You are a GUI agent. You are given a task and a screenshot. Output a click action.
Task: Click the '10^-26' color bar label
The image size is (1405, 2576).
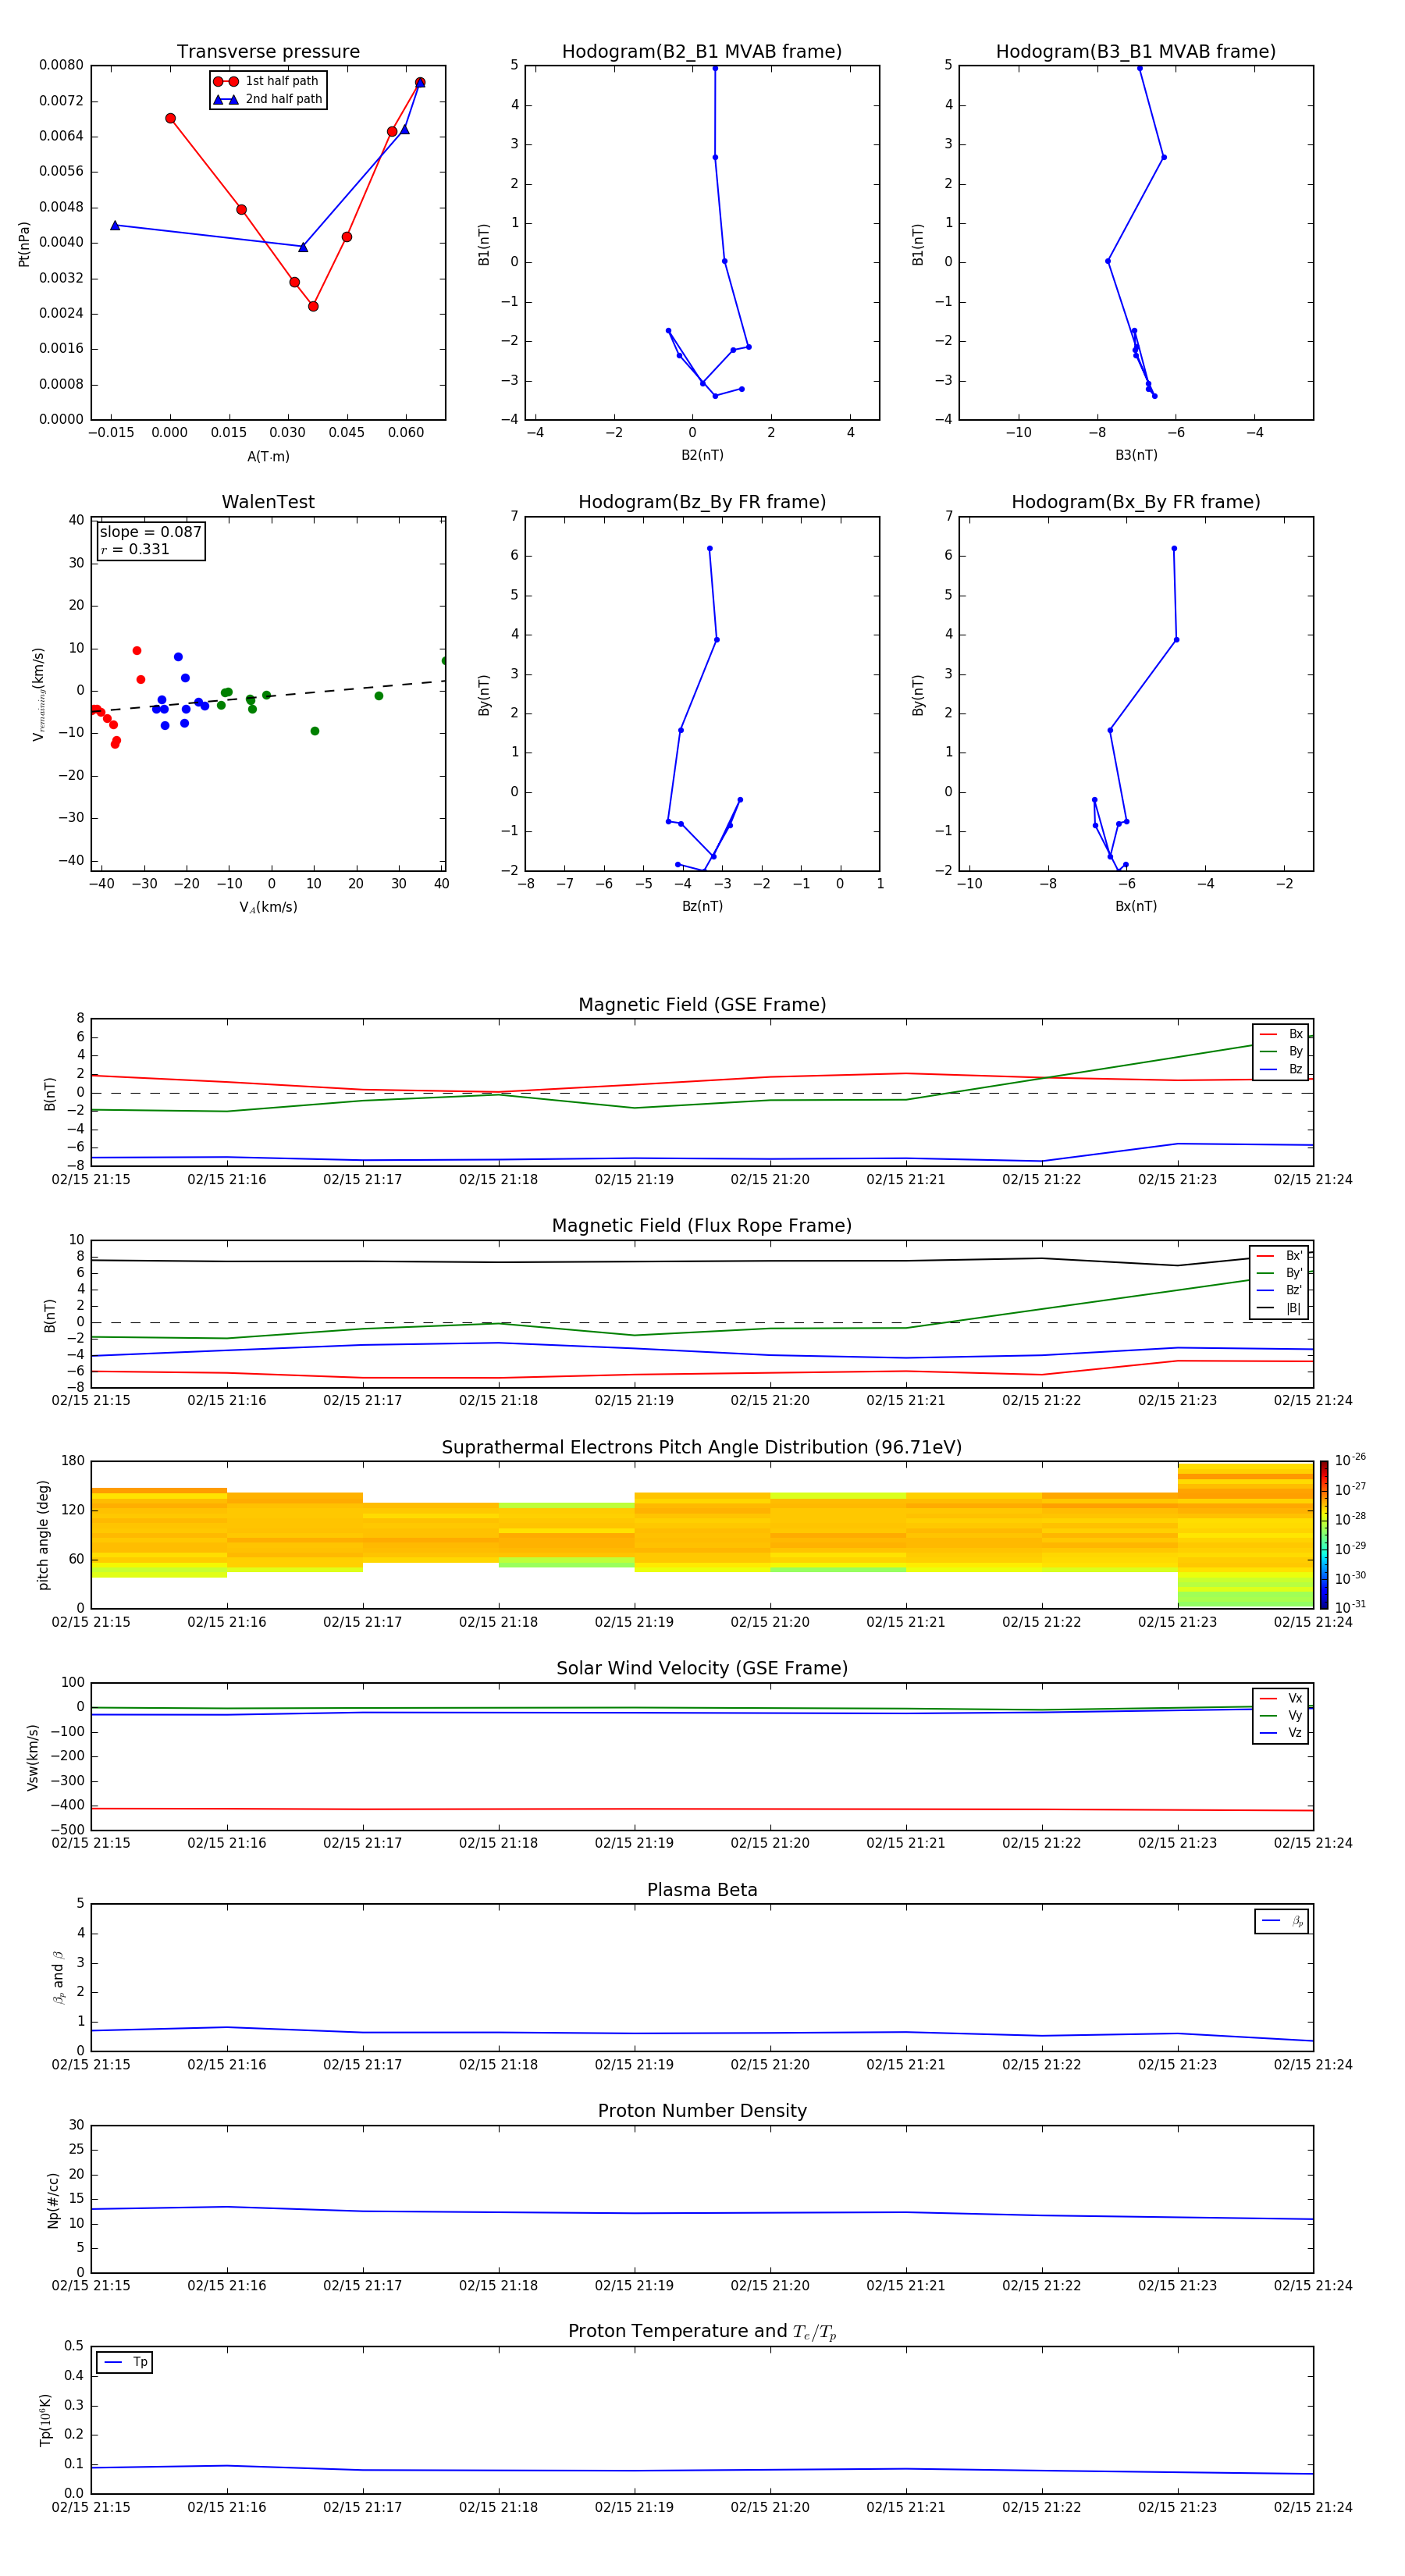tap(1350, 1460)
